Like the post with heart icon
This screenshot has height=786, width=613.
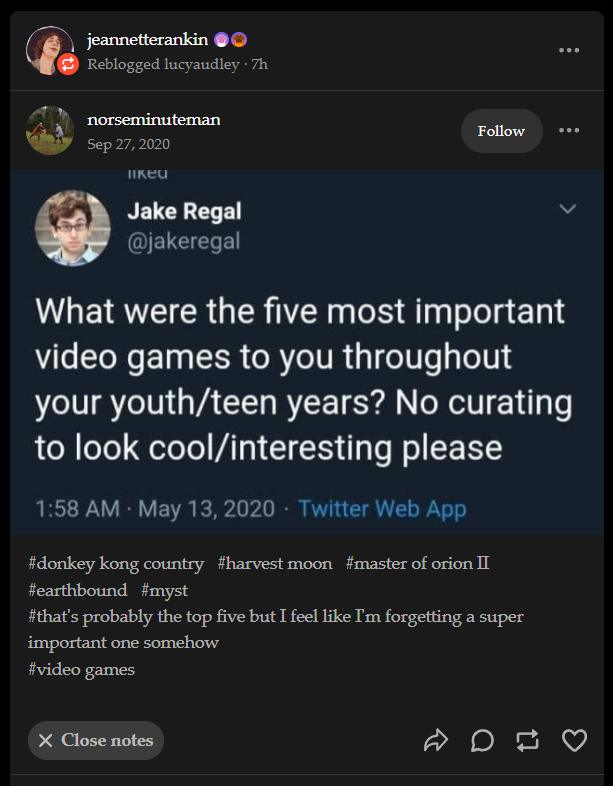pyautogui.click(x=574, y=740)
